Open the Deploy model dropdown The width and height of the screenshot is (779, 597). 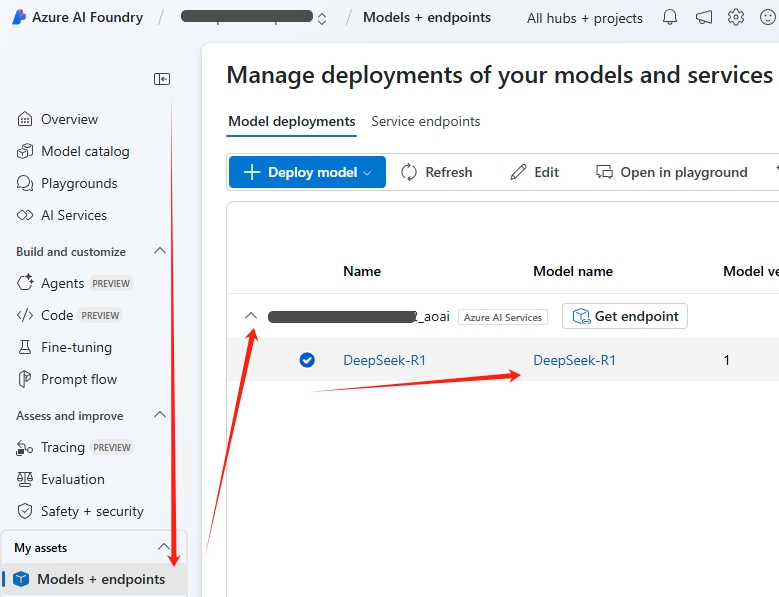[307, 172]
